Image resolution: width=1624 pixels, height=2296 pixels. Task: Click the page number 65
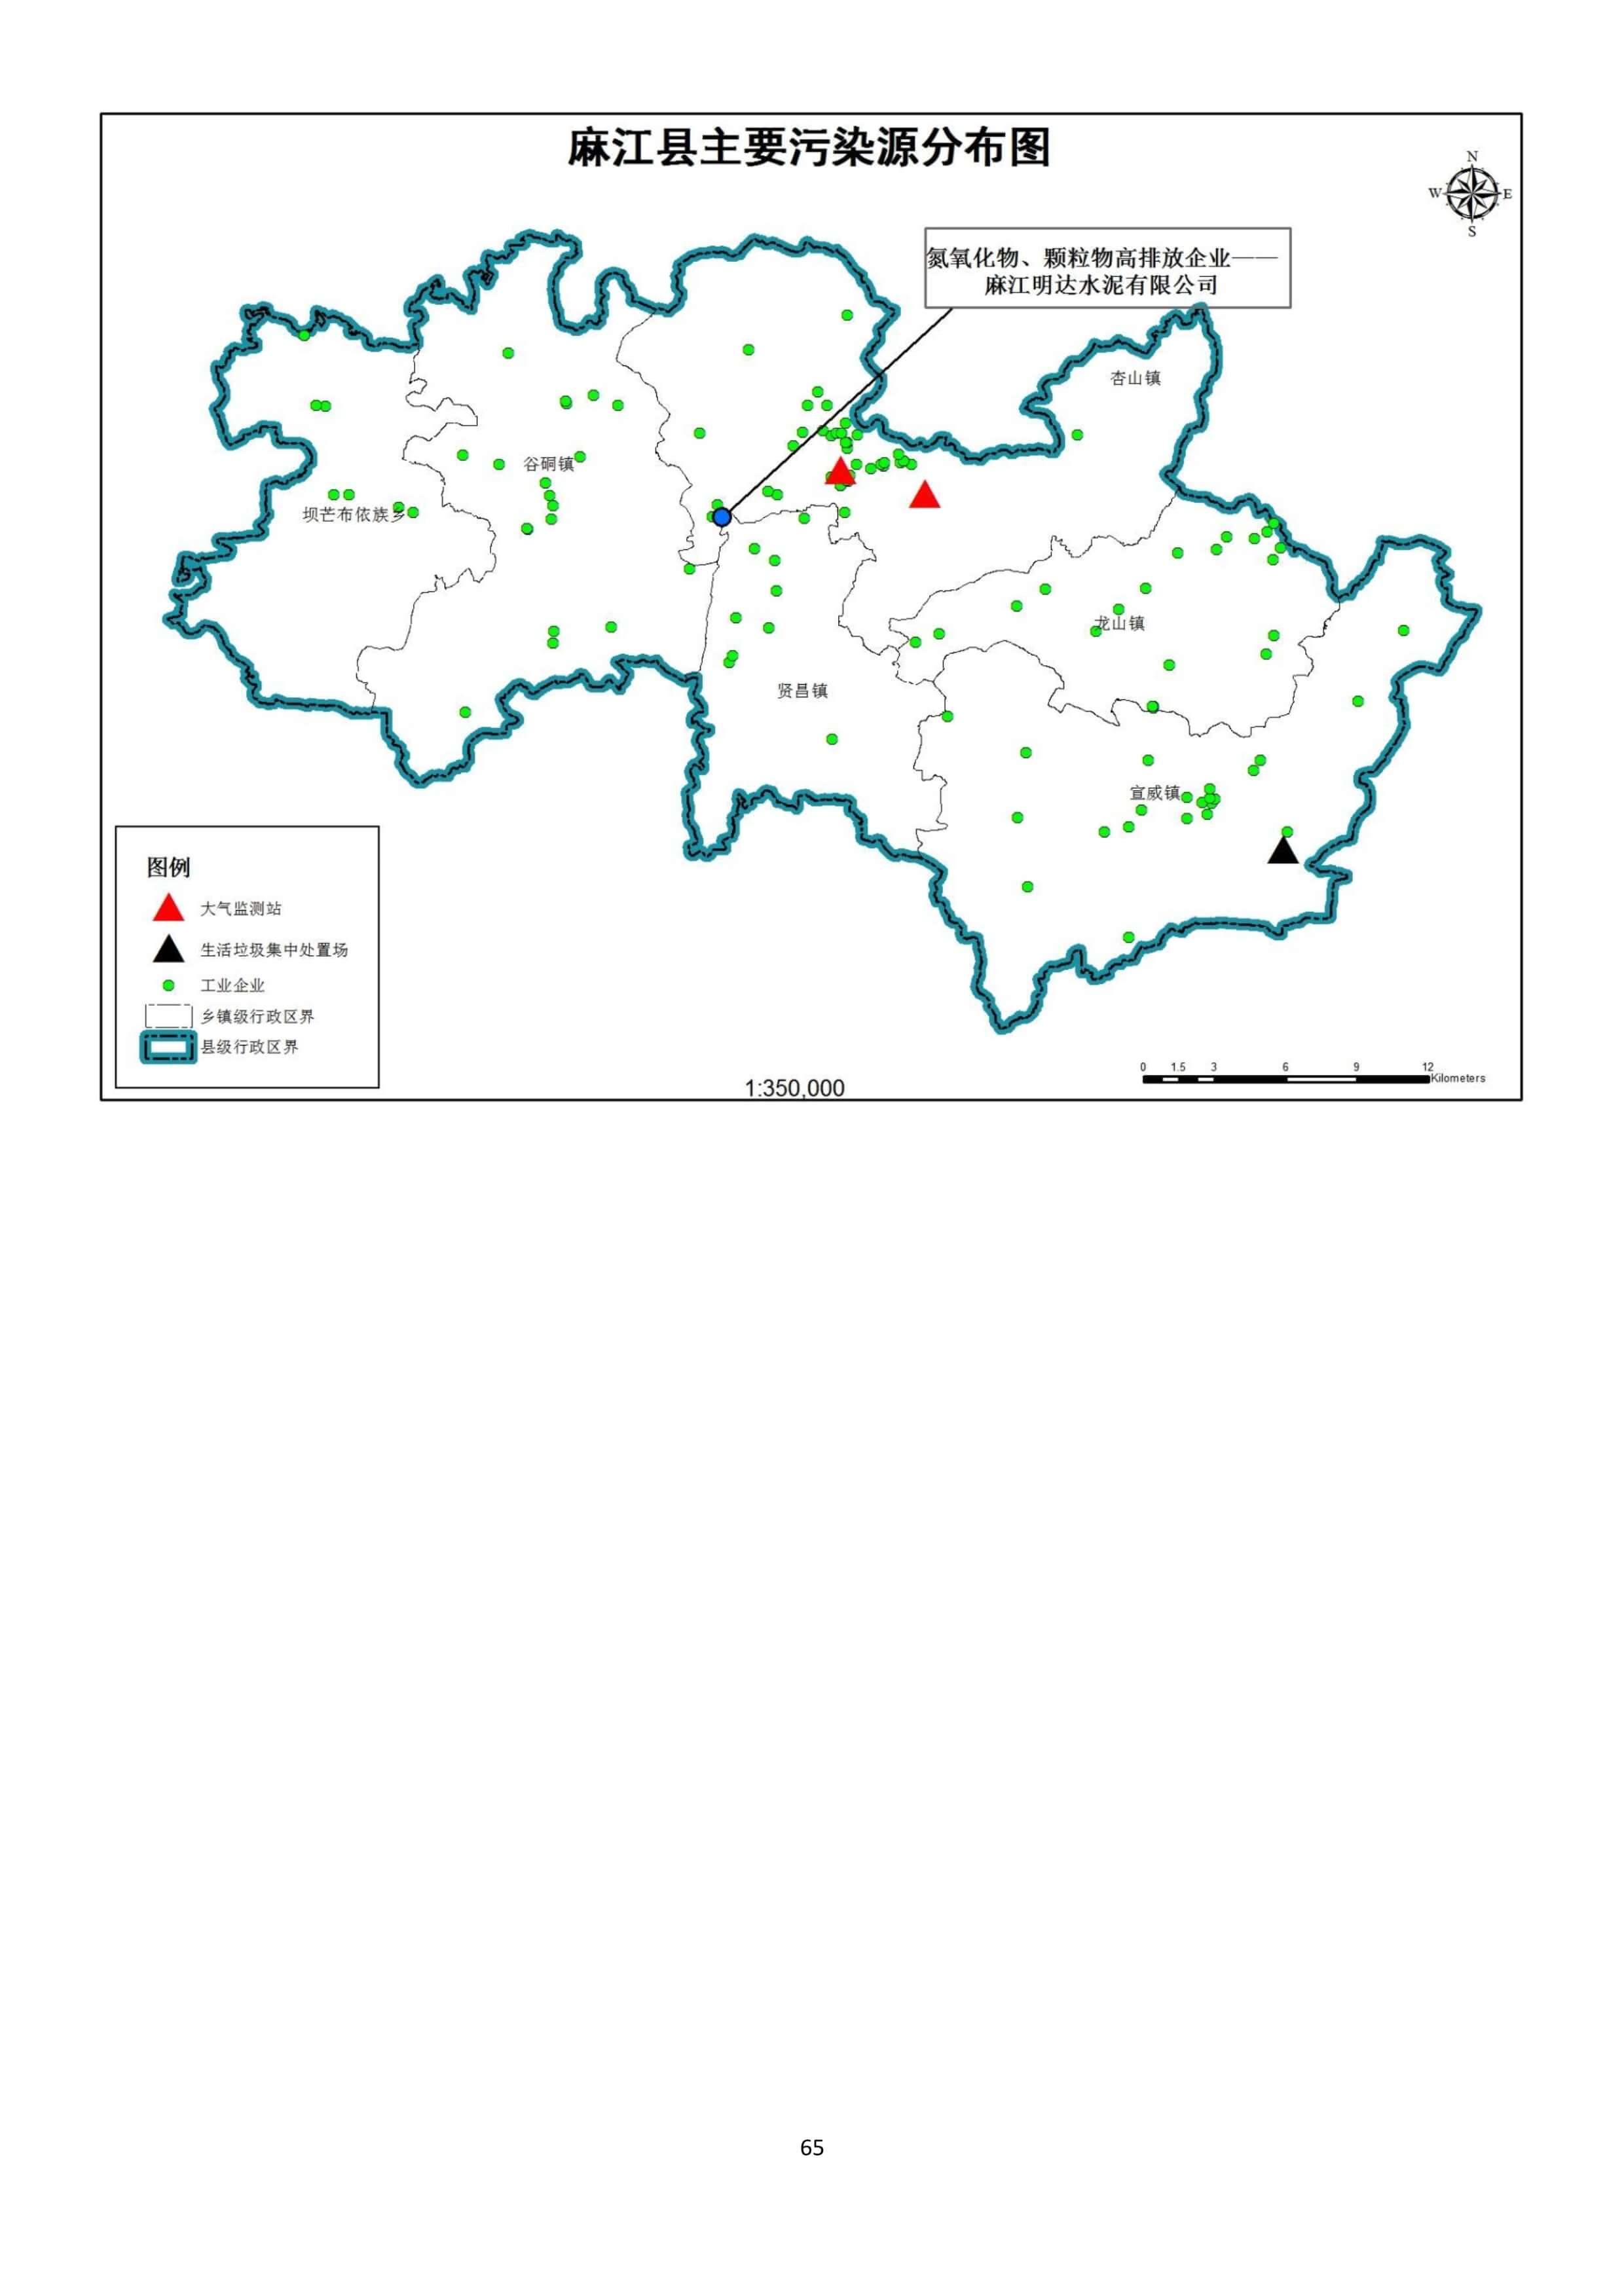click(812, 2147)
